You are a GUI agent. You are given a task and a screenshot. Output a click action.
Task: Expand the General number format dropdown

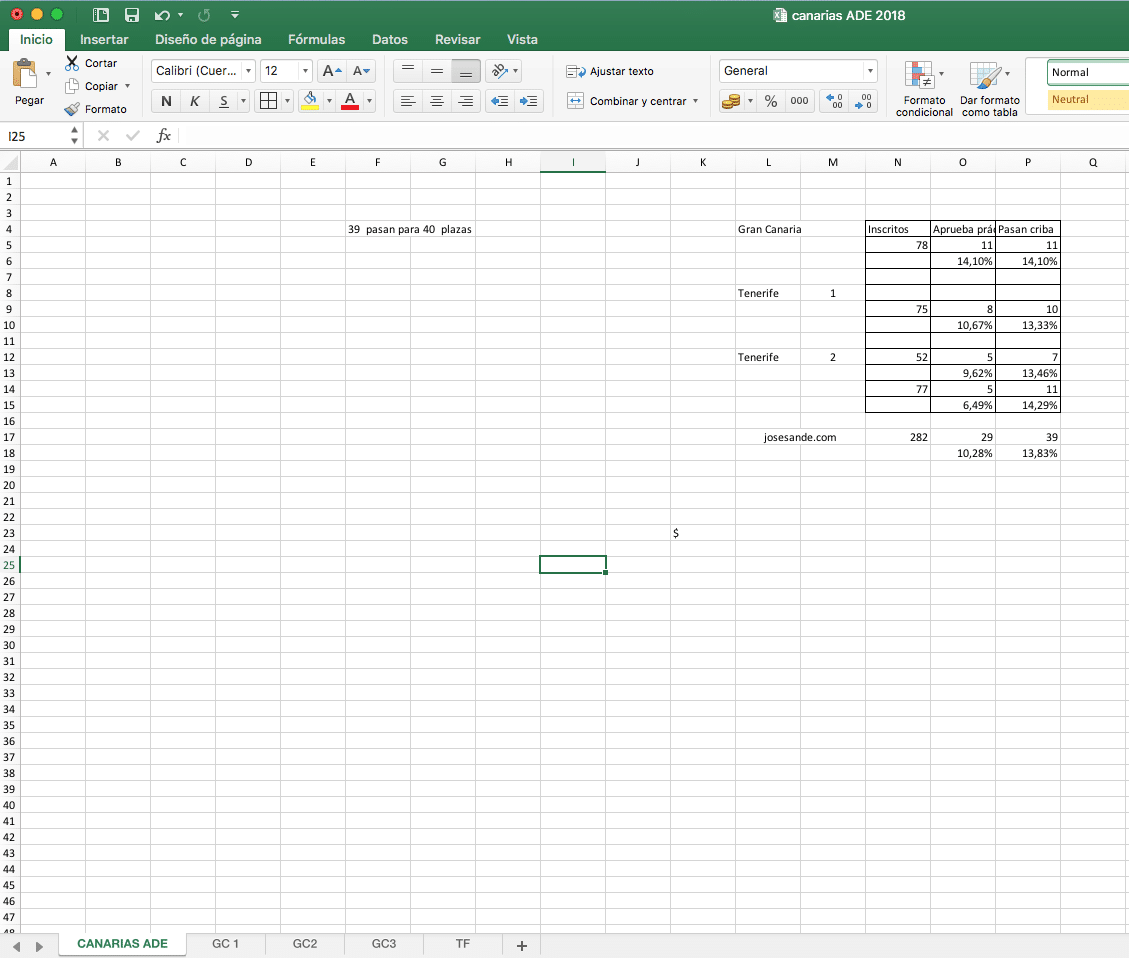(871, 71)
